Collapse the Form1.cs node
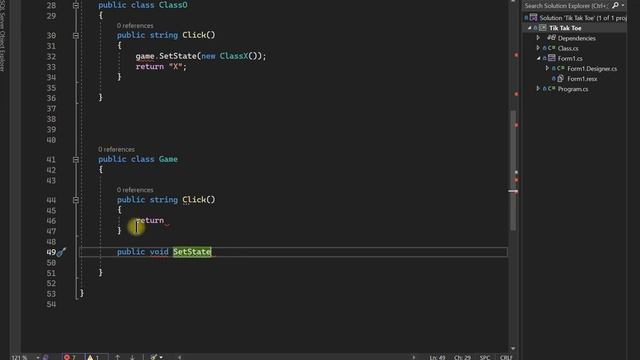640x360 pixels. tap(538, 58)
